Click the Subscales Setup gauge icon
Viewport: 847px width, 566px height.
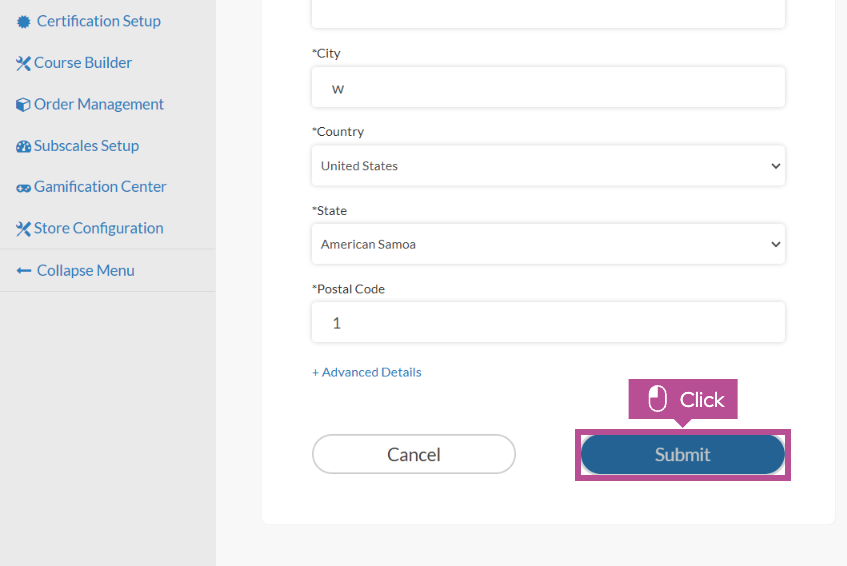coord(23,146)
